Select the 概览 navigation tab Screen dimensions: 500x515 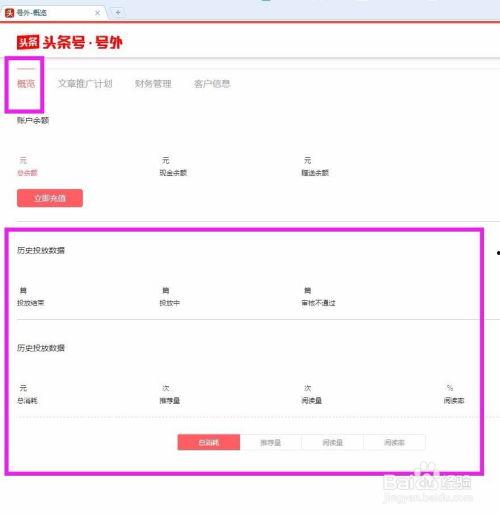tap(26, 84)
